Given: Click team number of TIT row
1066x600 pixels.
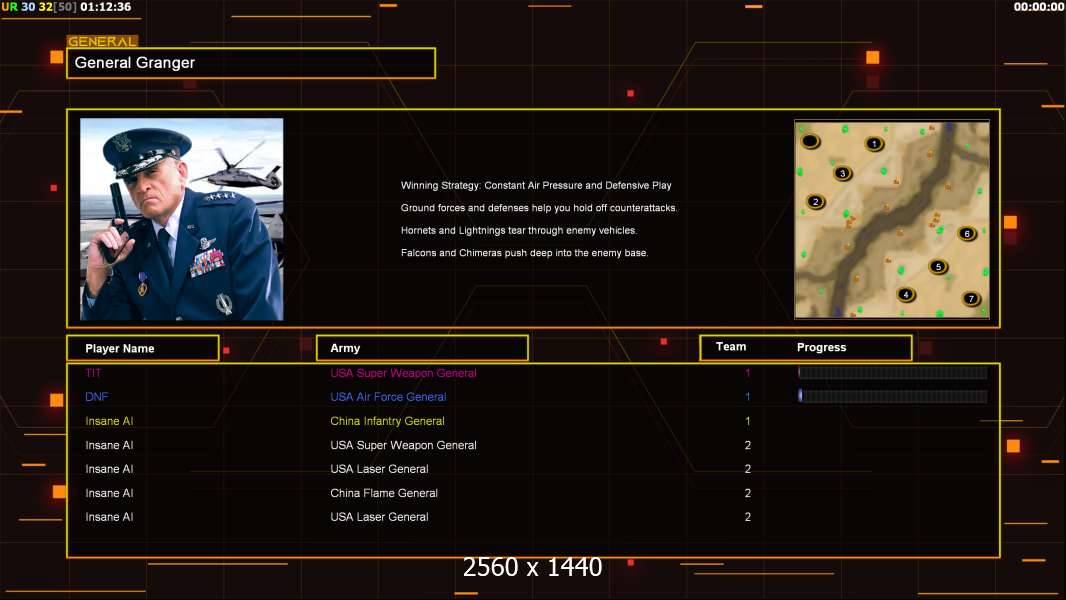Looking at the screenshot, I should 748,373.
